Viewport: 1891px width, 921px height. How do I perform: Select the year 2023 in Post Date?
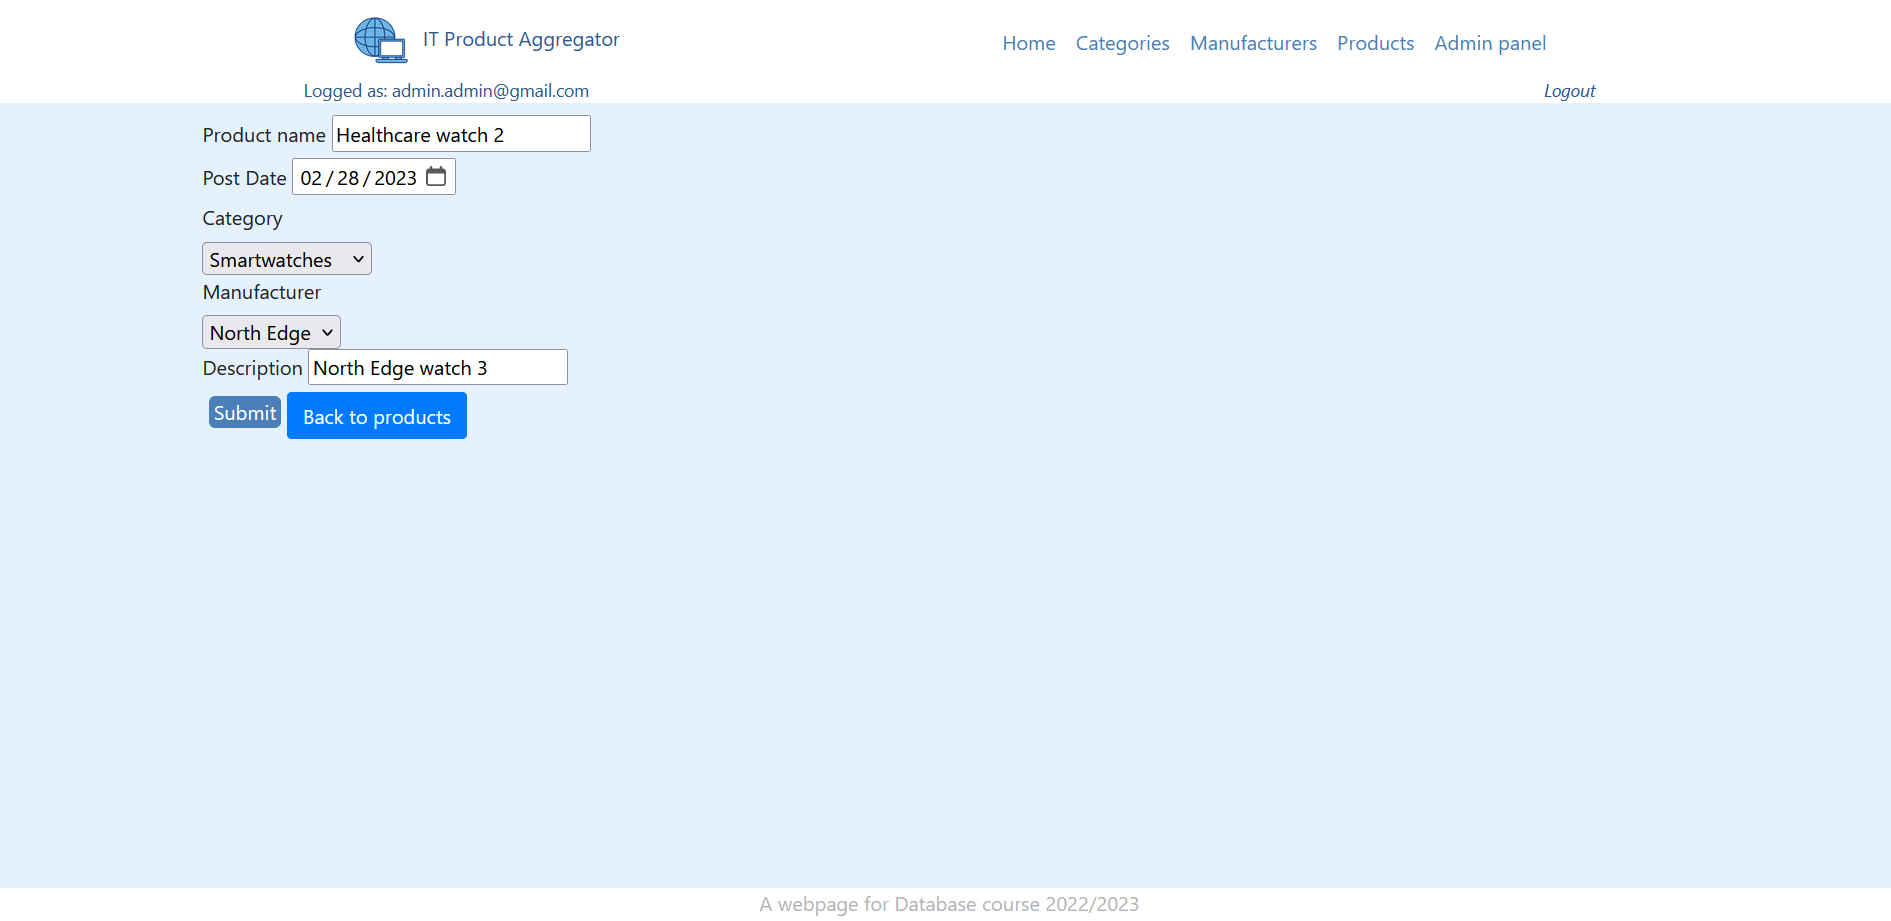pyautogui.click(x=395, y=178)
